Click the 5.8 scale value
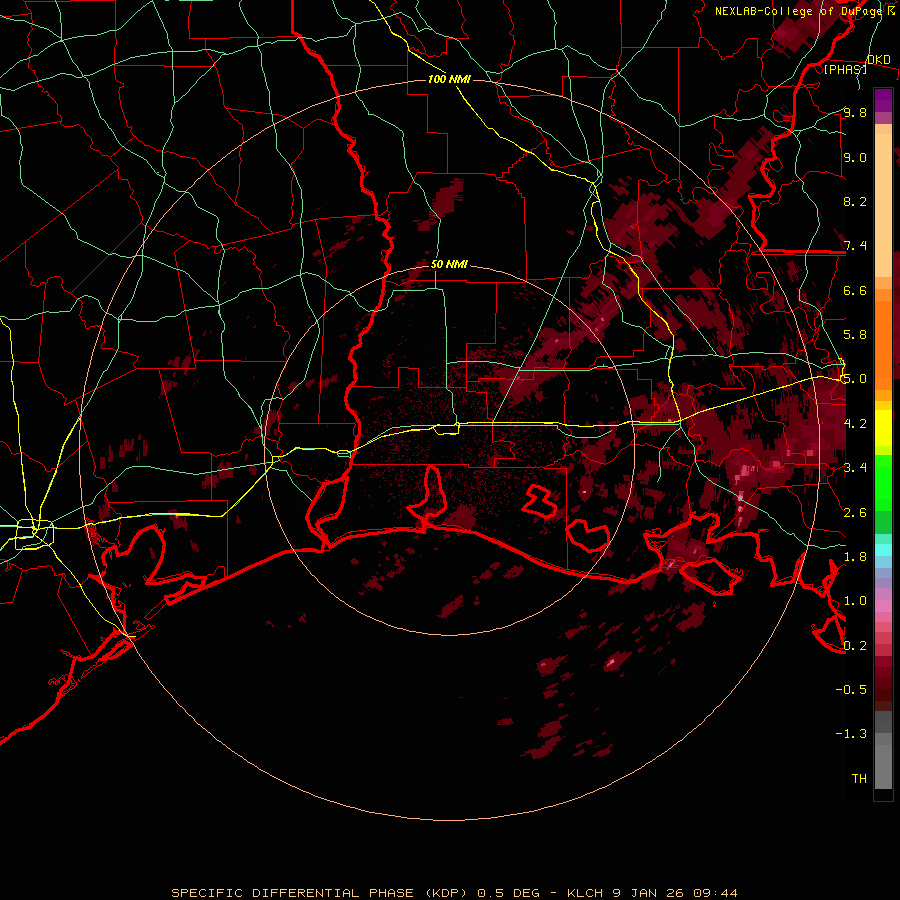This screenshot has height=900, width=900. tap(855, 335)
